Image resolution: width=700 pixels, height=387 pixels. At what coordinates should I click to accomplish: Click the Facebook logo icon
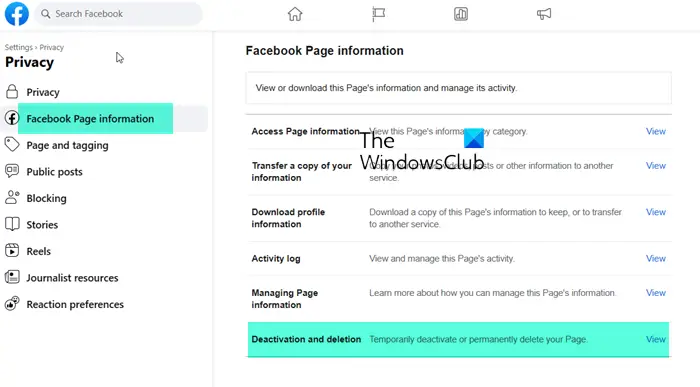coord(17,14)
